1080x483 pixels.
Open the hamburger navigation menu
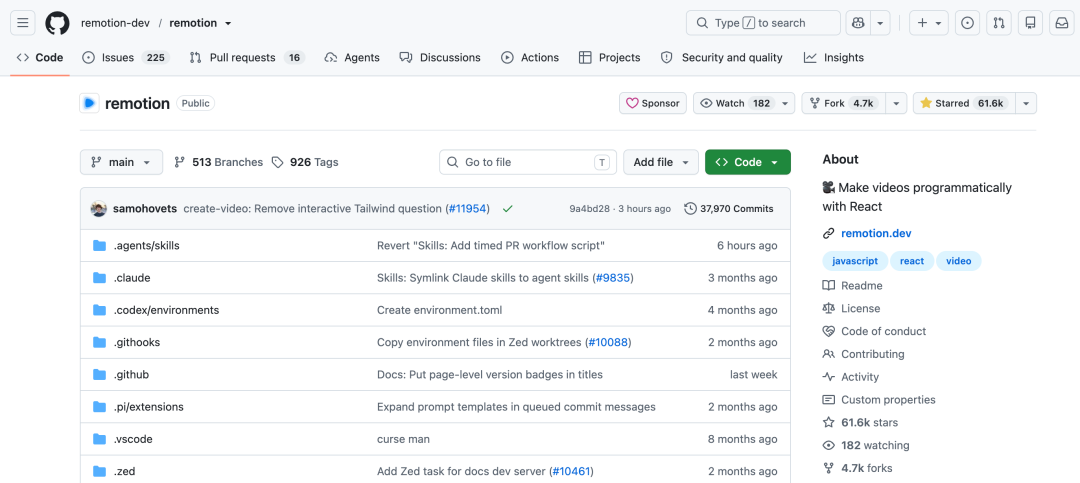click(22, 23)
